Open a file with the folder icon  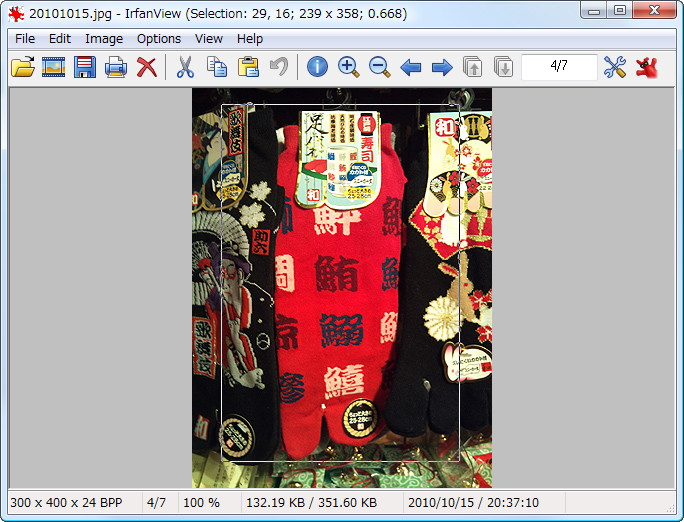(23, 67)
